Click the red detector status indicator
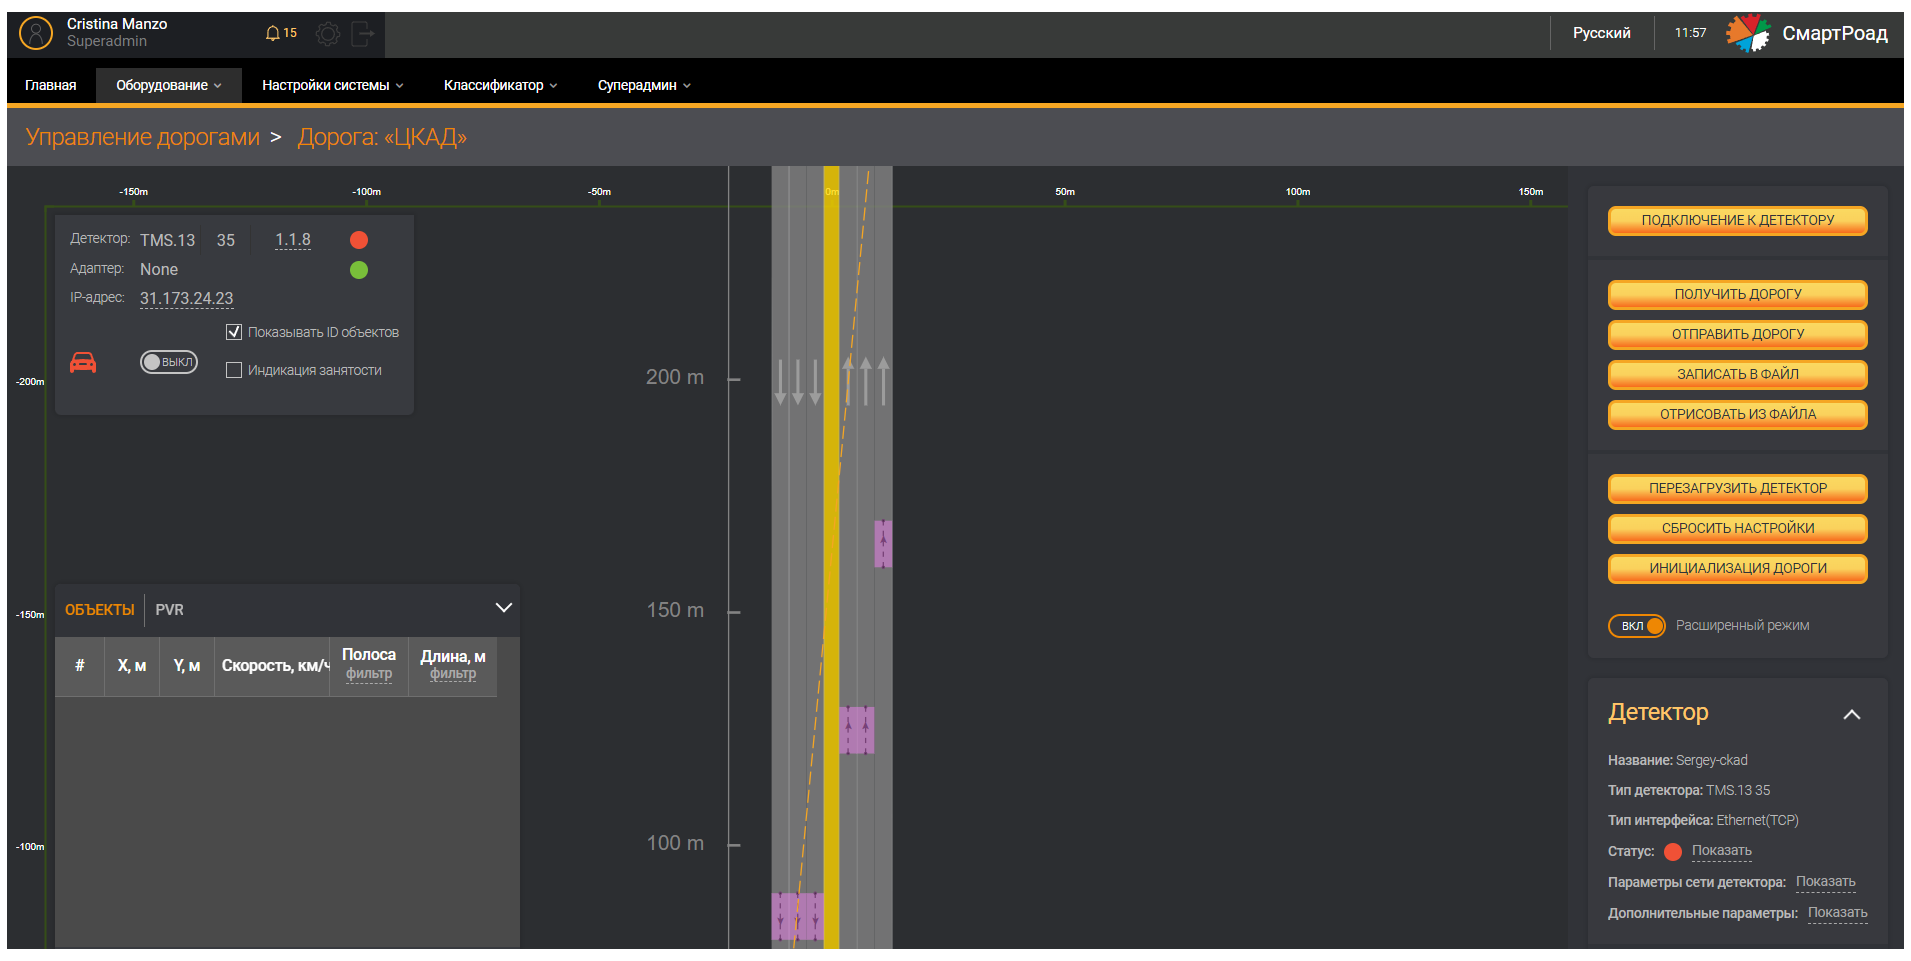 (359, 240)
